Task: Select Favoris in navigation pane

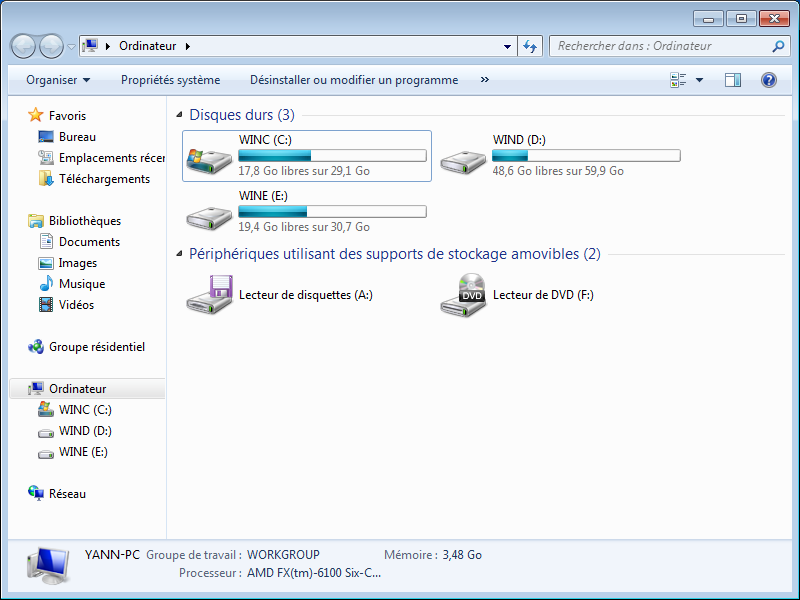Action: point(67,116)
